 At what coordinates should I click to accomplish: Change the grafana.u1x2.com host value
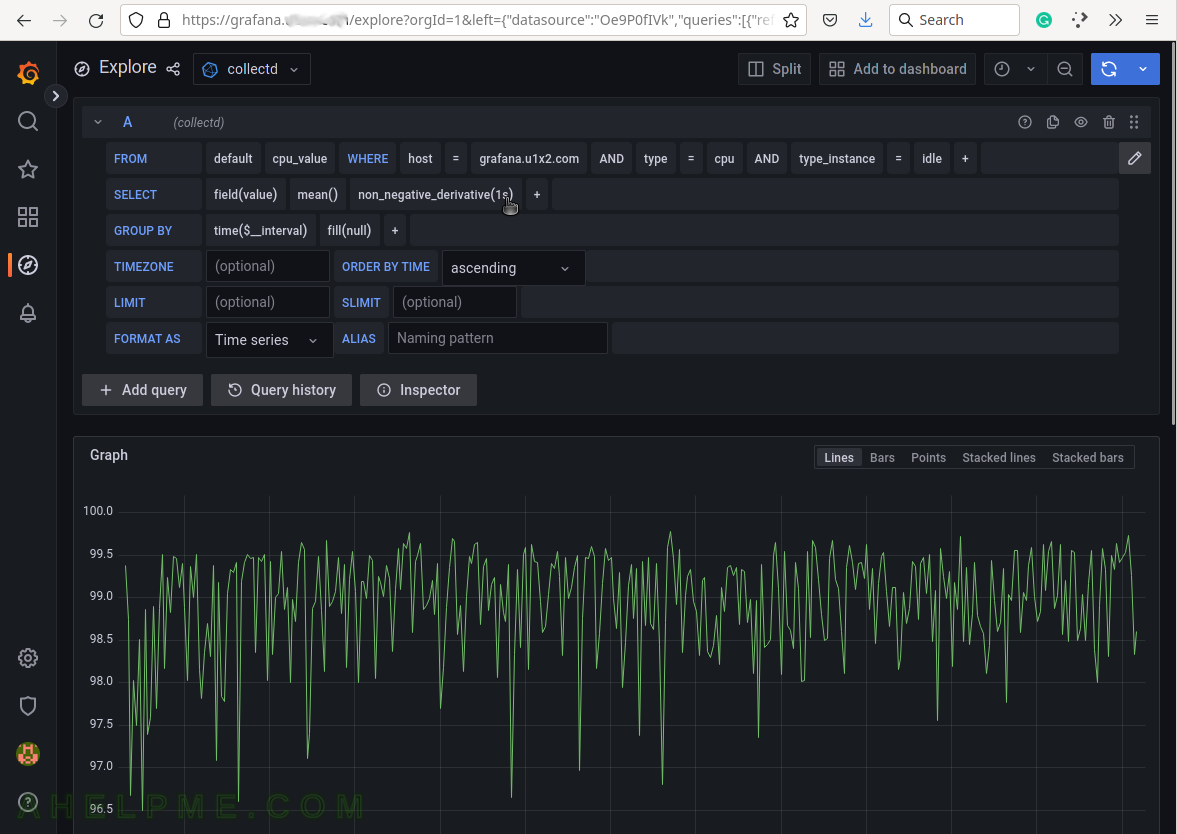pyautogui.click(x=529, y=158)
